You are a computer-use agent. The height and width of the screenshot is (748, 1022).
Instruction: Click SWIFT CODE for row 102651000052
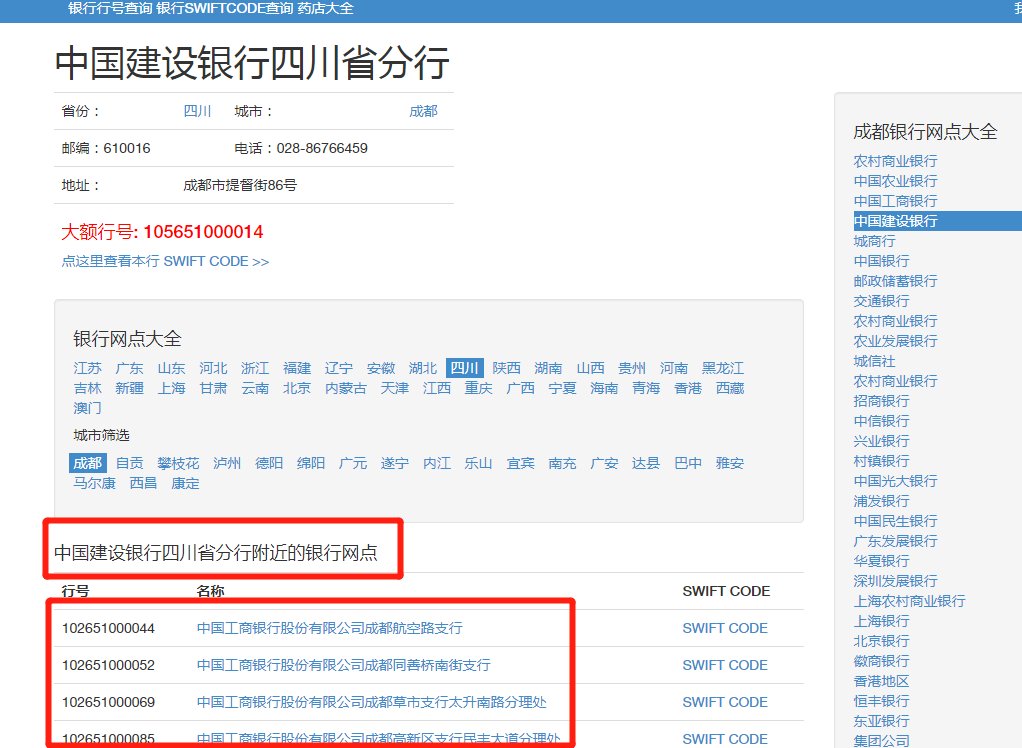click(725, 665)
